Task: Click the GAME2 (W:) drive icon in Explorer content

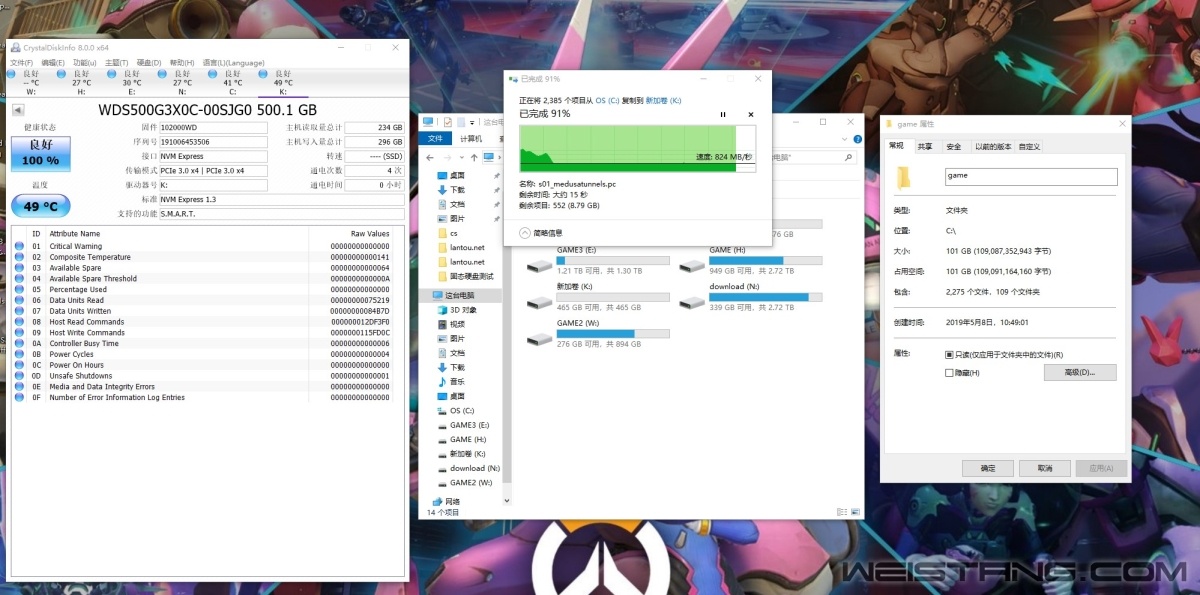Action: pyautogui.click(x=540, y=338)
